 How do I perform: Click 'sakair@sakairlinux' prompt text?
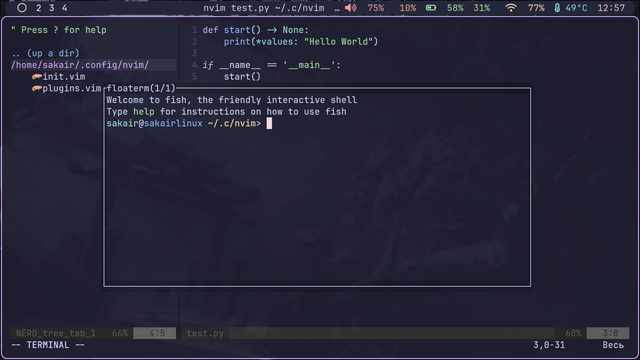tap(154, 123)
